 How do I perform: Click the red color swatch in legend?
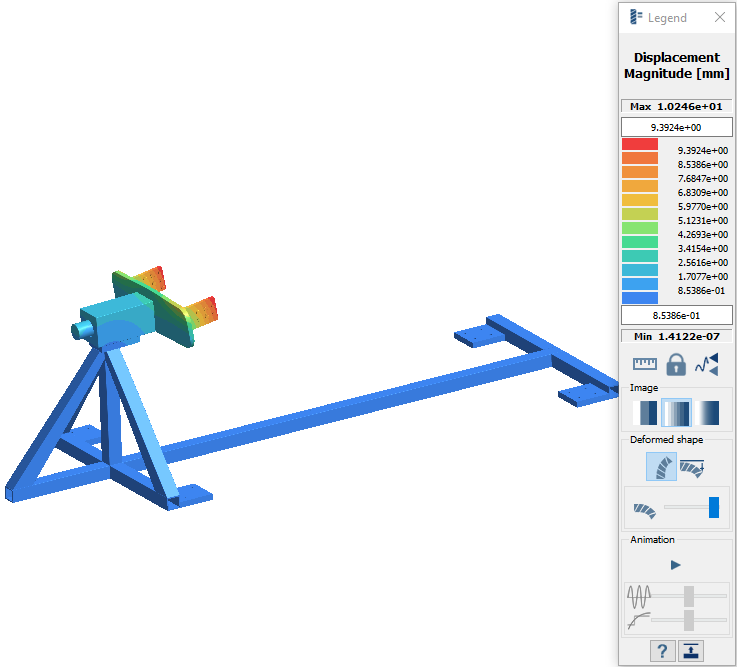tap(640, 145)
